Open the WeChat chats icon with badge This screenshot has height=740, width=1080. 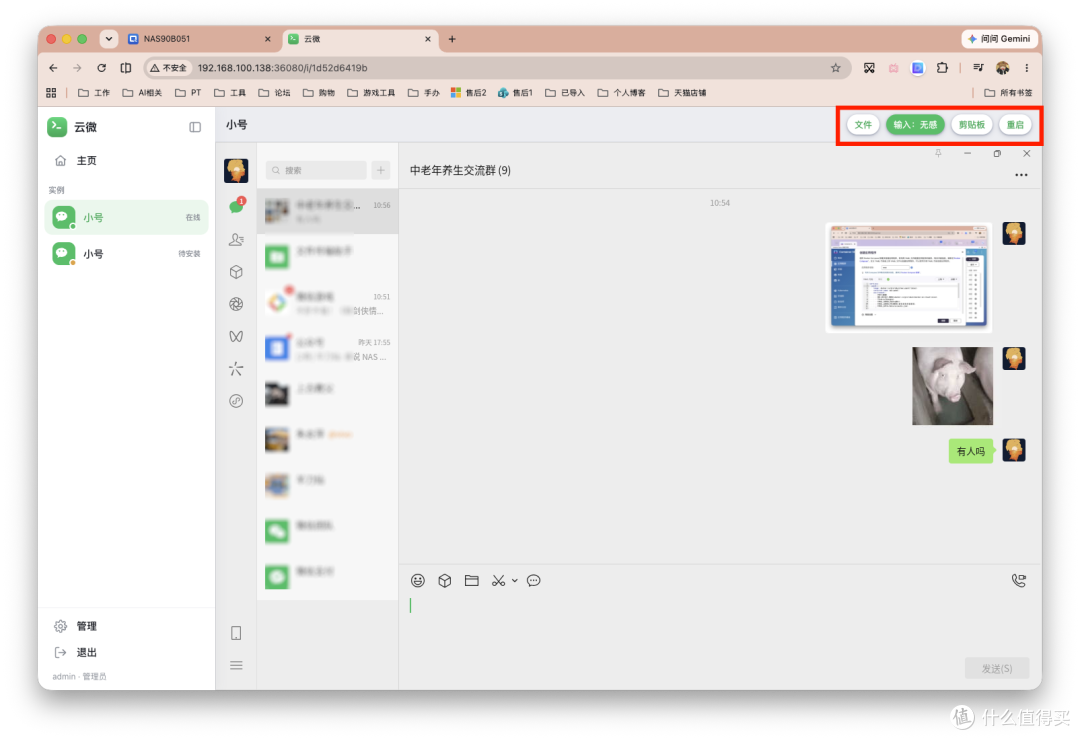(x=236, y=206)
